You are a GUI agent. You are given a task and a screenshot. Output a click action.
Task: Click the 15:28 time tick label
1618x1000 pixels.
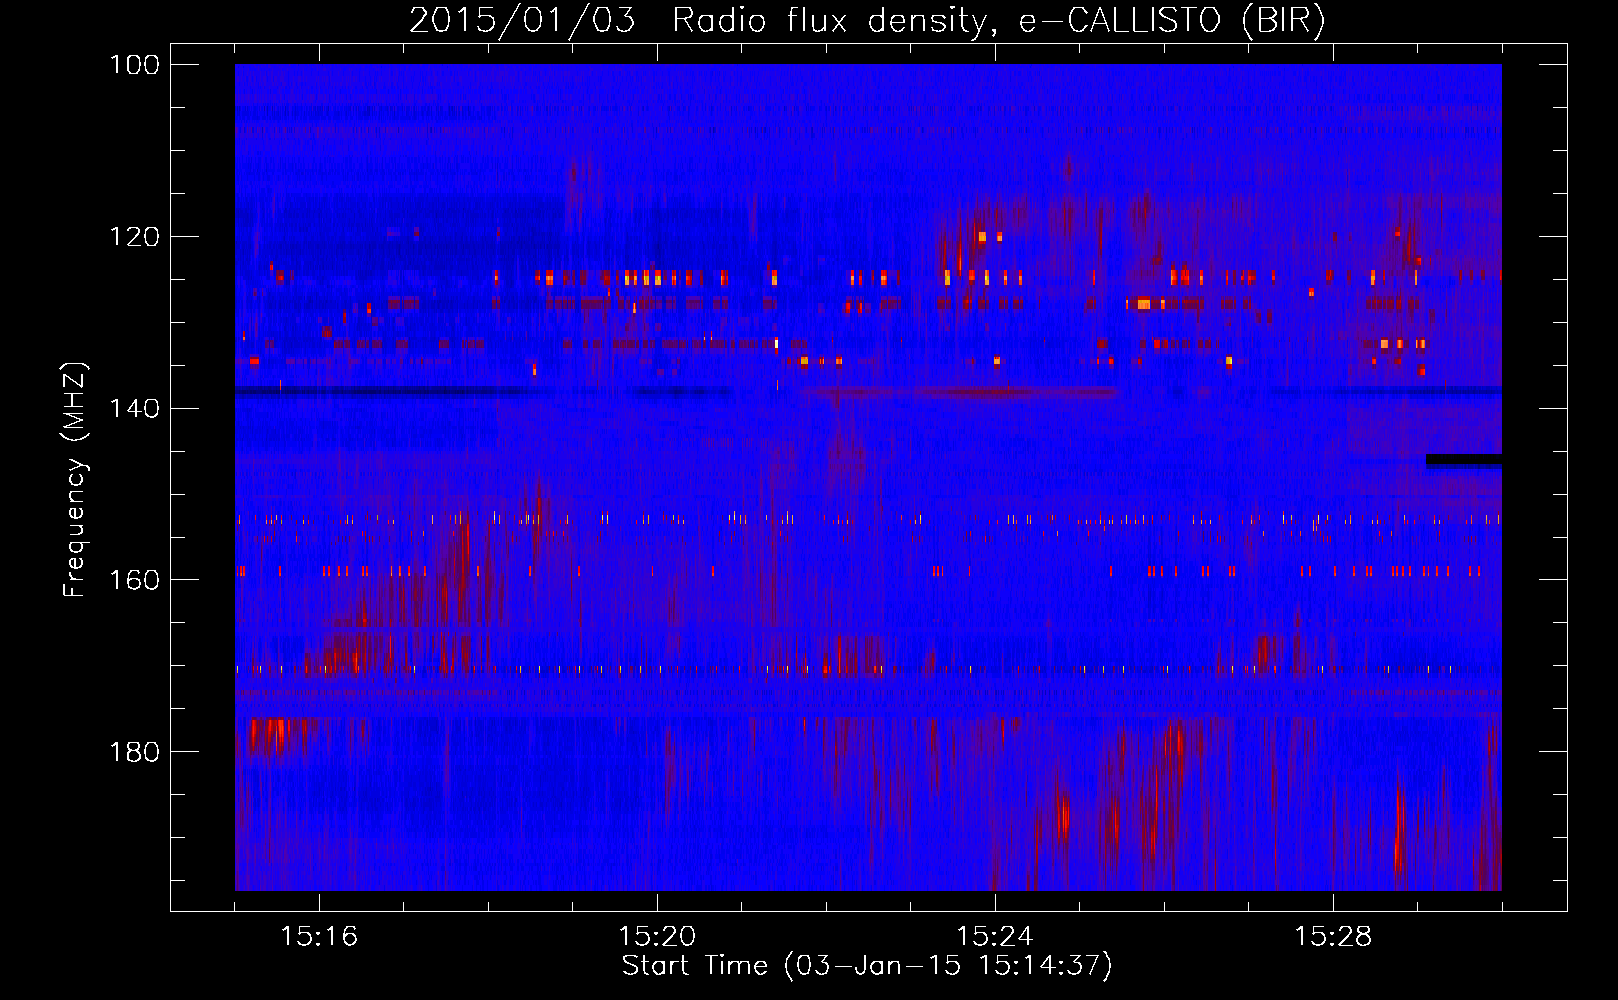click(1333, 937)
